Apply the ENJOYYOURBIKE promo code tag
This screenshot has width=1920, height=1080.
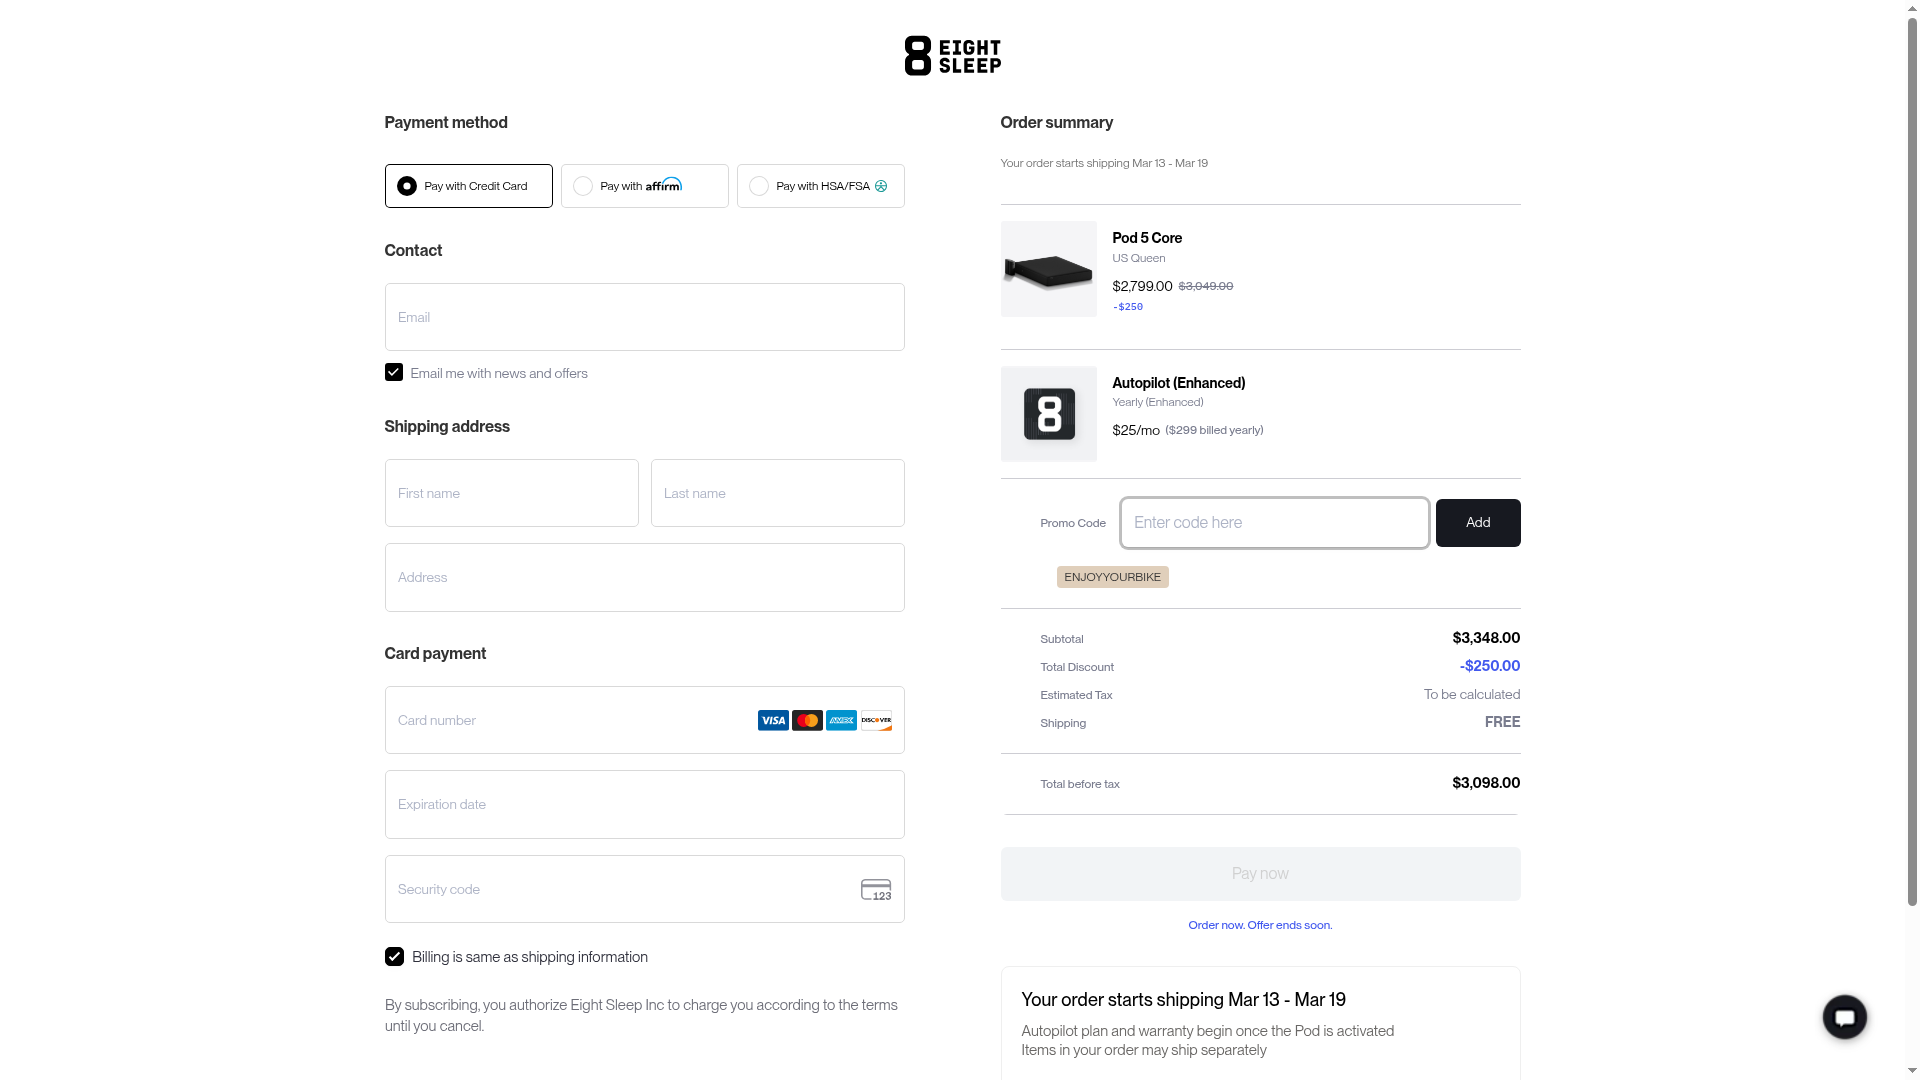click(x=1112, y=577)
